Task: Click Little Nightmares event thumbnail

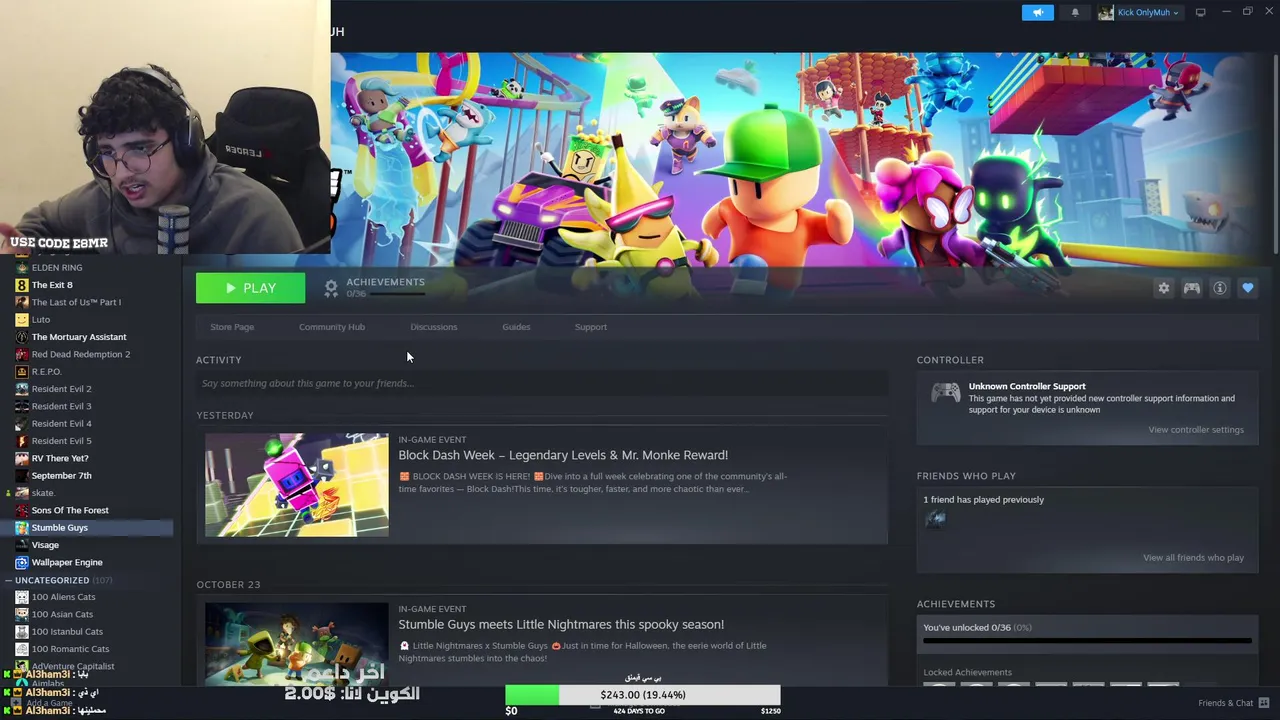Action: point(297,644)
